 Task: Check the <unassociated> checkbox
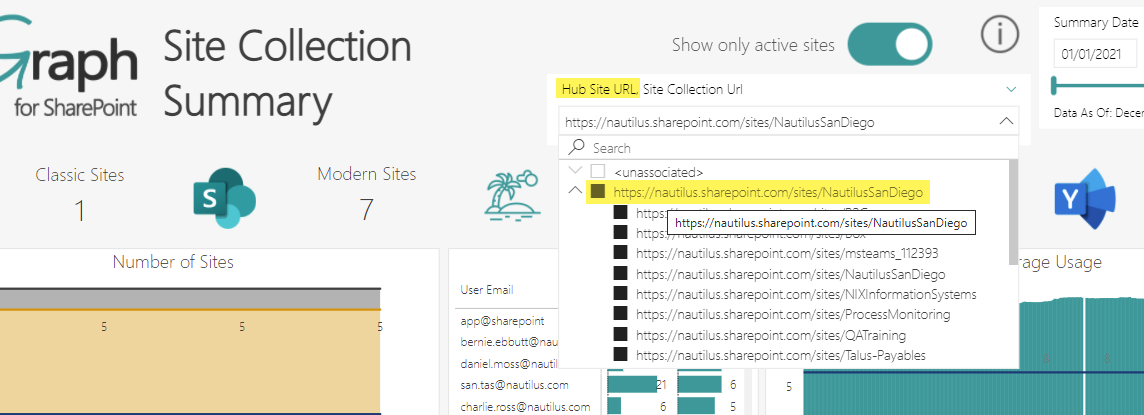pyautogui.click(x=598, y=171)
